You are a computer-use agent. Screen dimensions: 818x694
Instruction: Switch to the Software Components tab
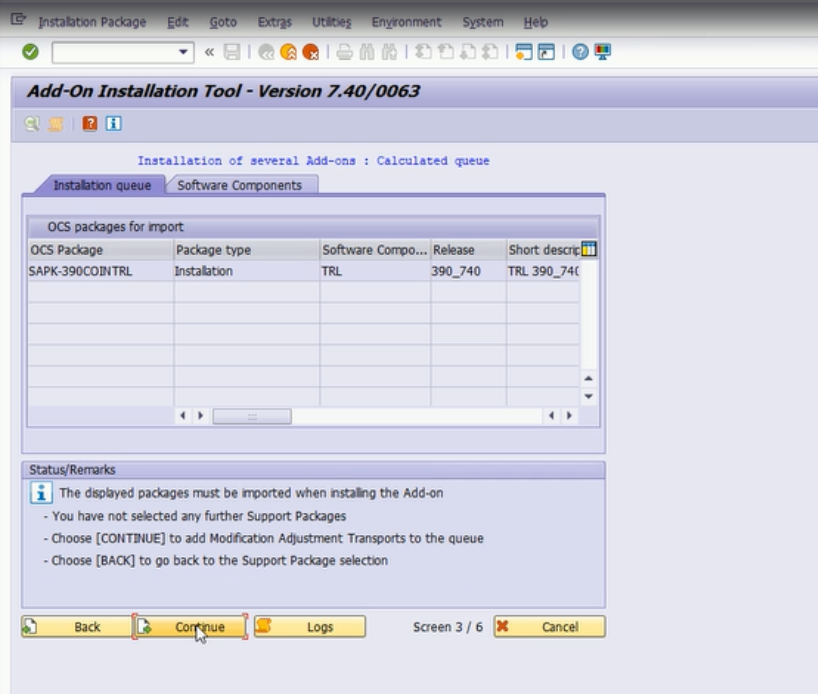click(239, 185)
